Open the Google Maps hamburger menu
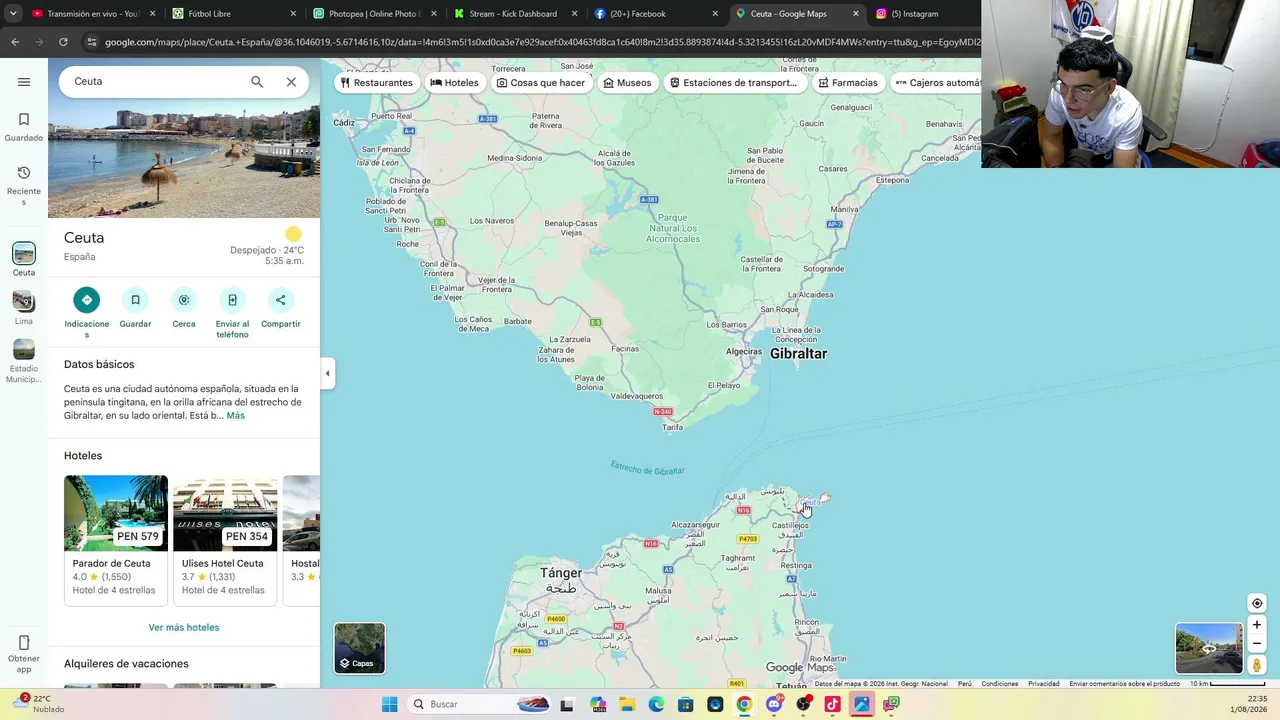 click(x=24, y=82)
